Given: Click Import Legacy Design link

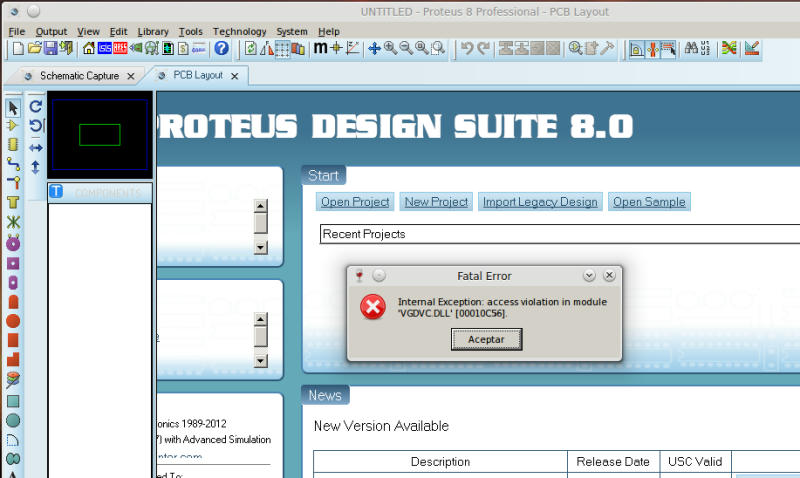Looking at the screenshot, I should click(x=540, y=202).
